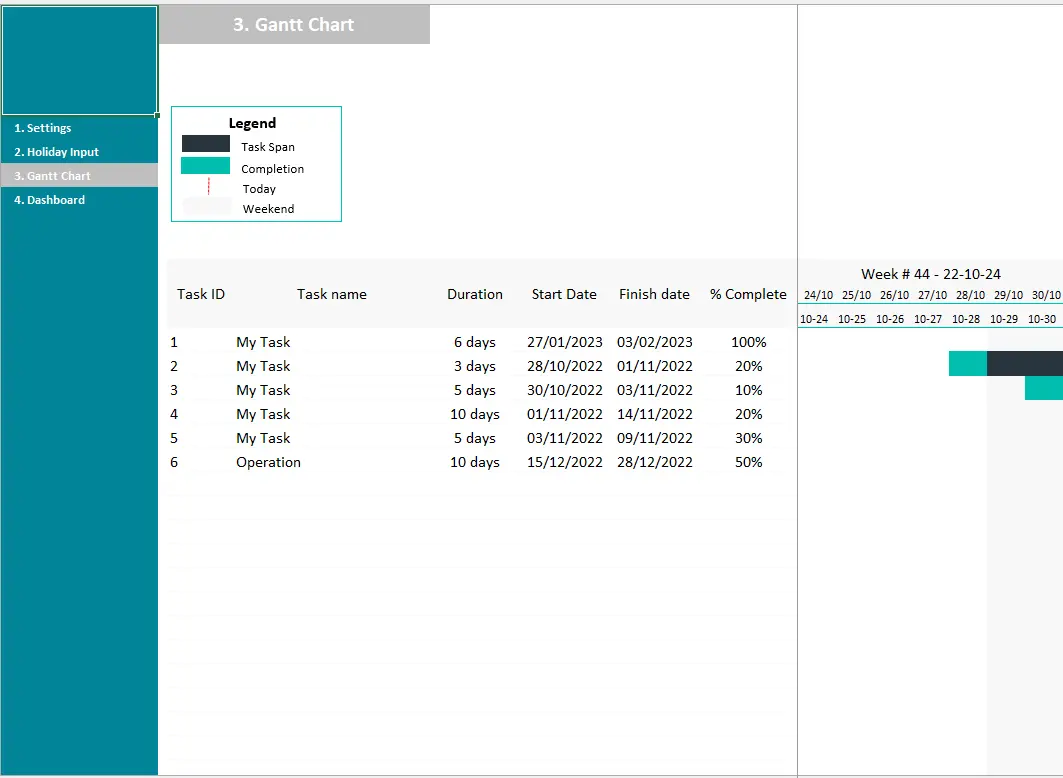This screenshot has width=1063, height=778.
Task: Select the Task name column header
Action: [331, 294]
